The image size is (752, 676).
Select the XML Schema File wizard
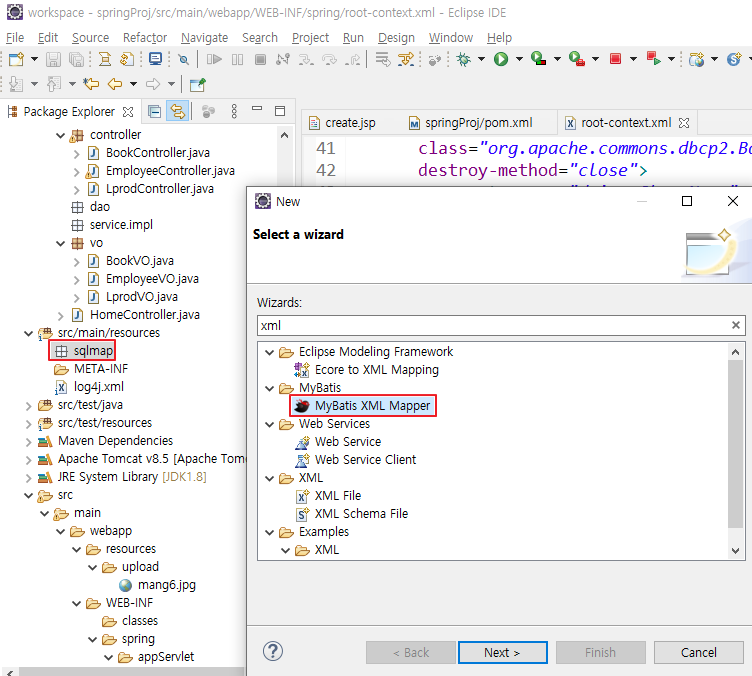tap(361, 514)
